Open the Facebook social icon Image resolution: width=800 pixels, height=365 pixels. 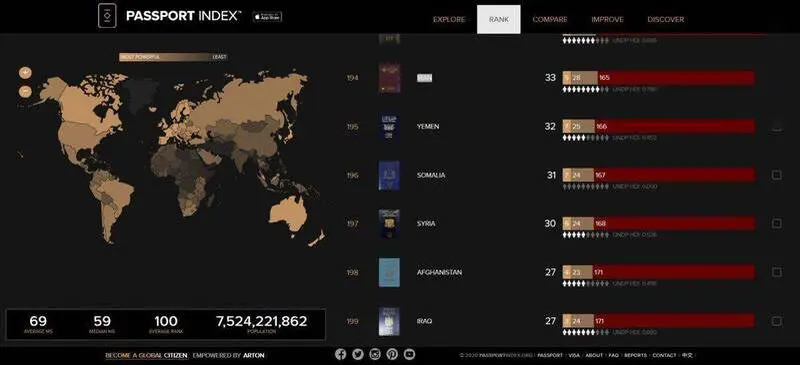coord(341,354)
